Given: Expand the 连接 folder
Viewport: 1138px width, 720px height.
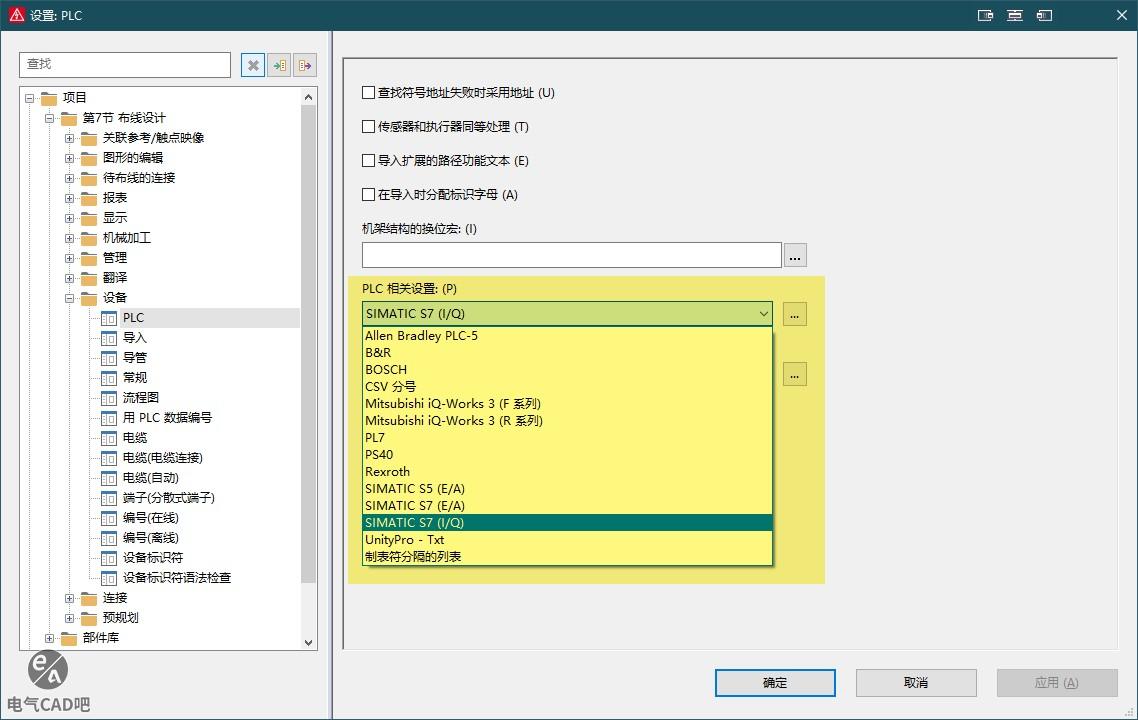Looking at the screenshot, I should [x=70, y=598].
